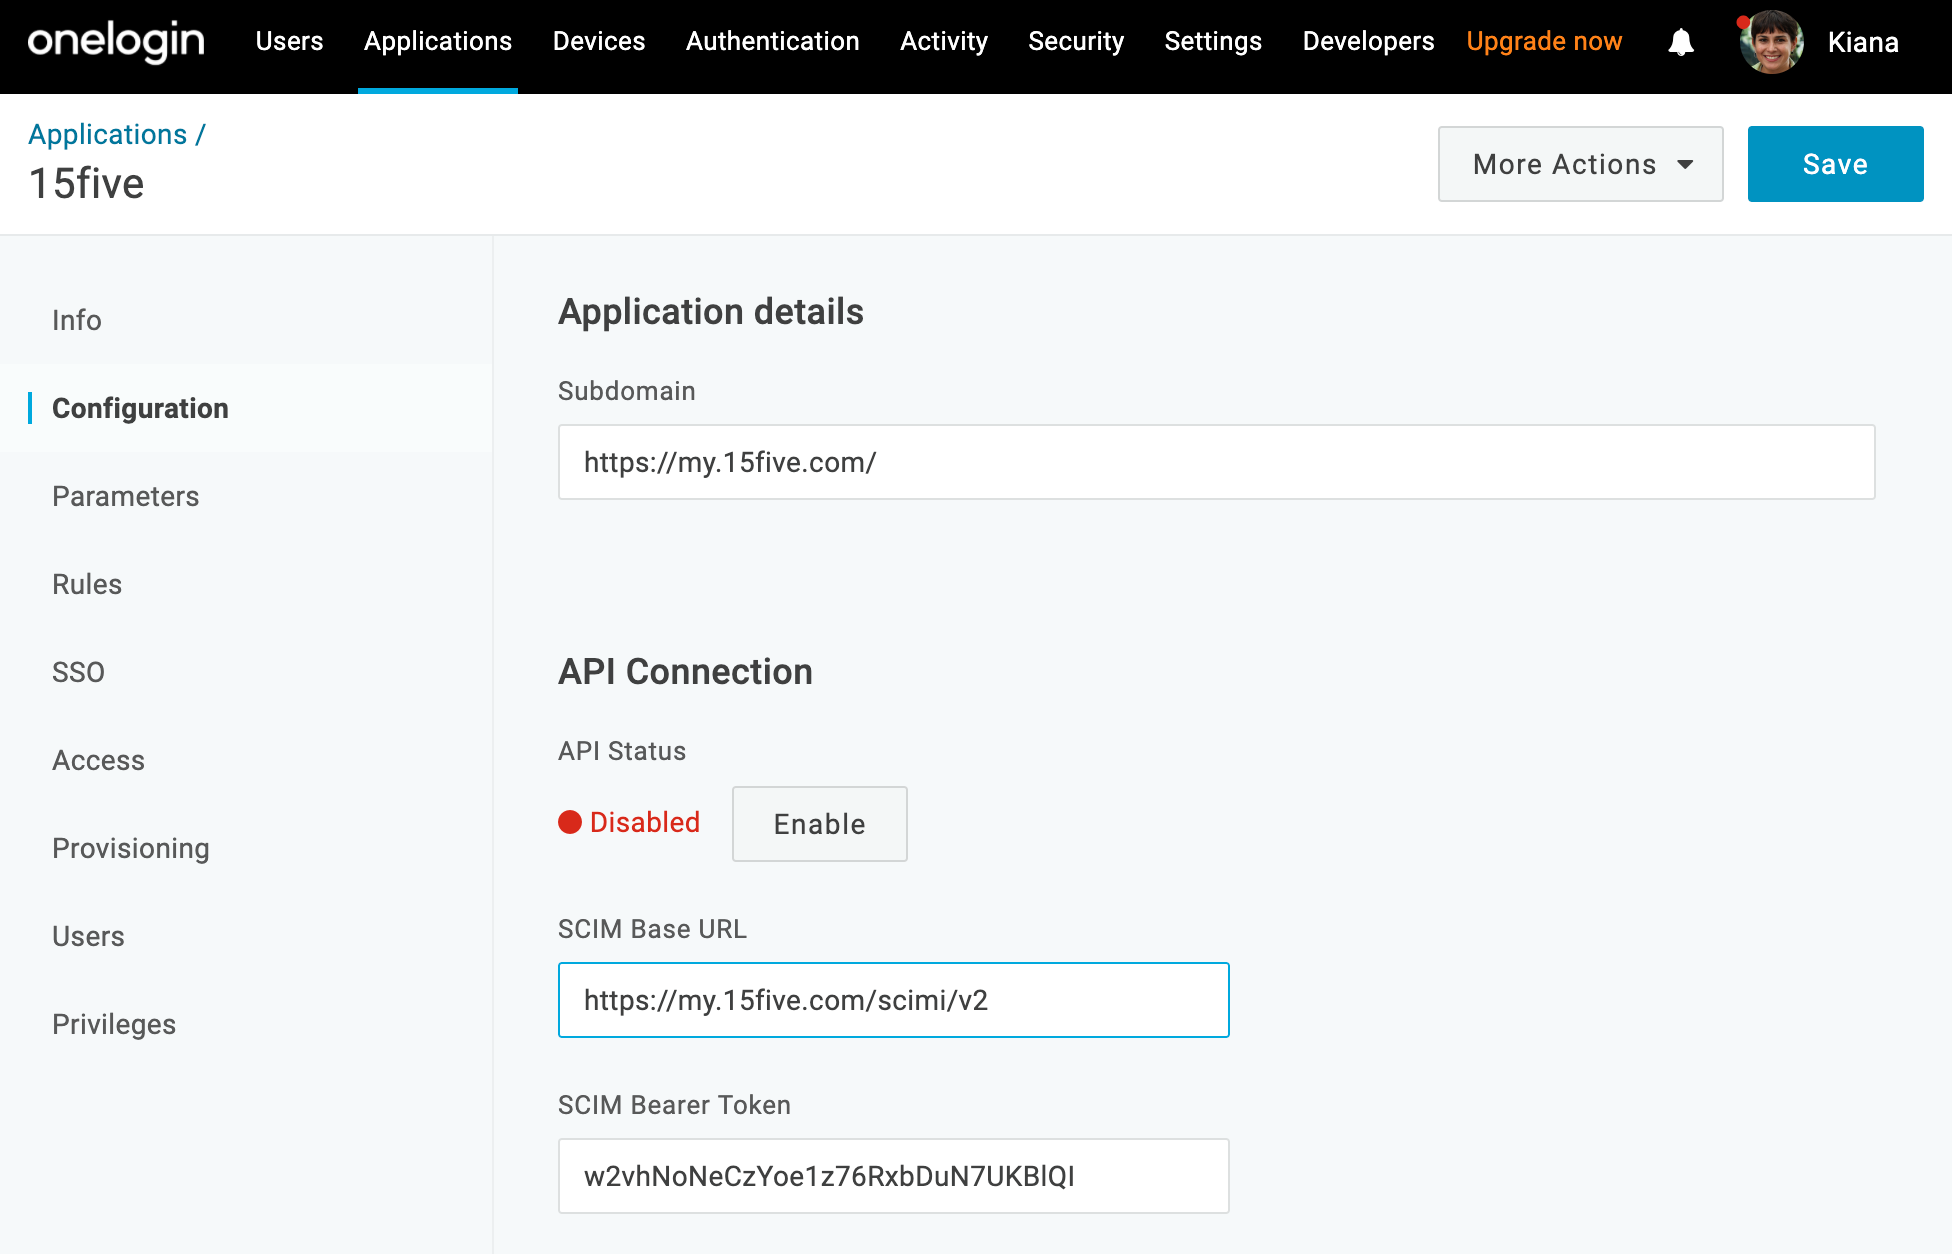Open the notifications bell
The image size is (1952, 1254).
coord(1681,42)
